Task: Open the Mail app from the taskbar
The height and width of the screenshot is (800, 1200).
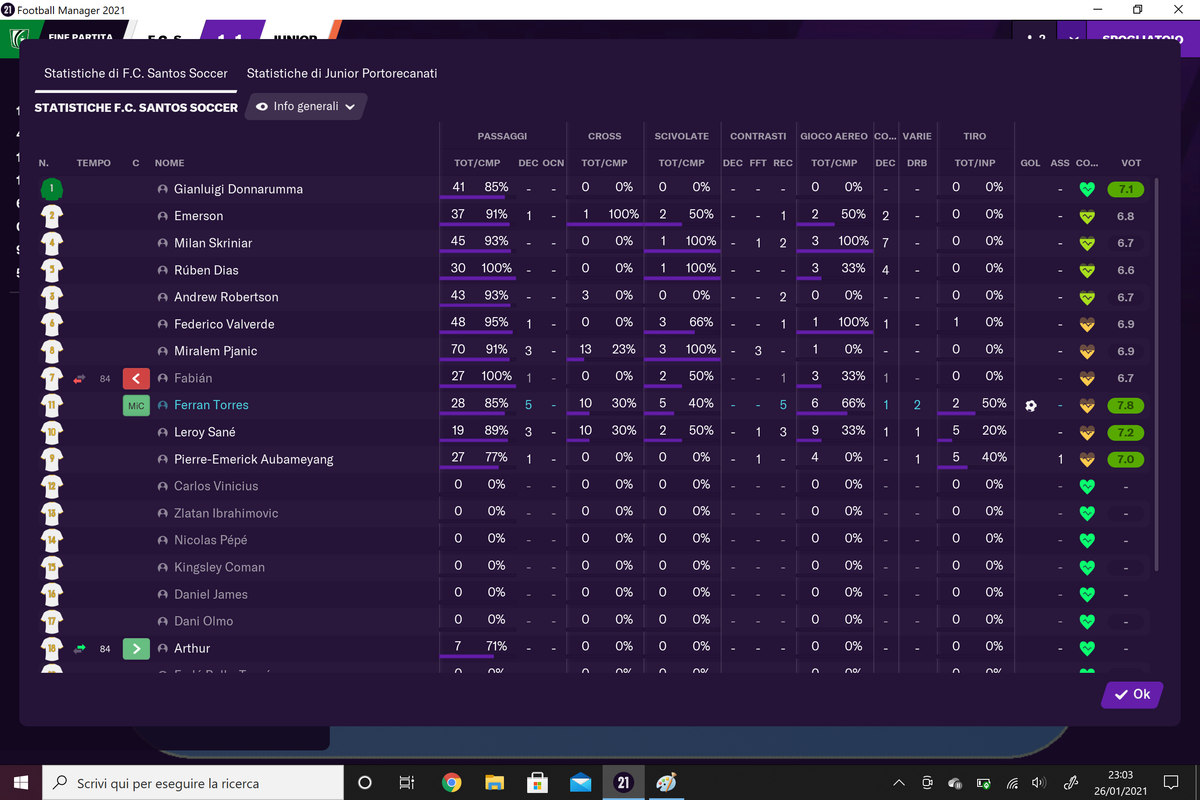Action: pos(580,783)
